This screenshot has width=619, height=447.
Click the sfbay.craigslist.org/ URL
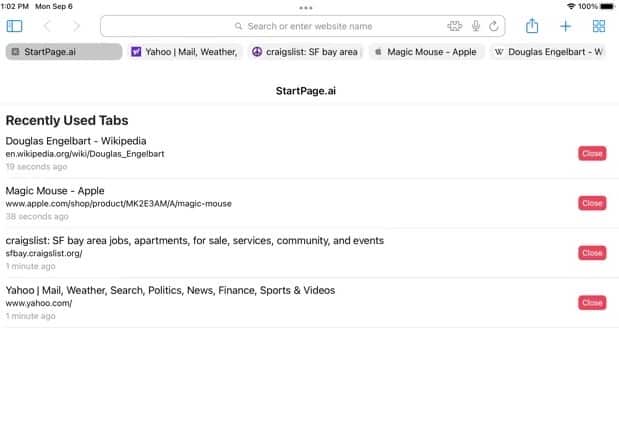44,254
